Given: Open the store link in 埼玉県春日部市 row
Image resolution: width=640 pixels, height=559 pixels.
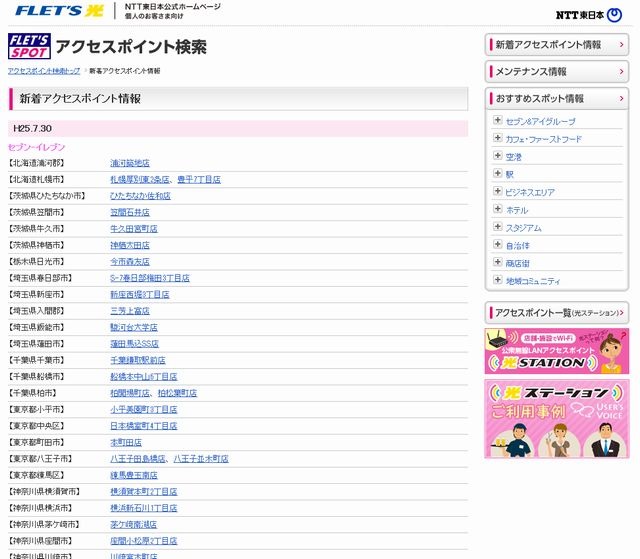Looking at the screenshot, I should point(150,278).
